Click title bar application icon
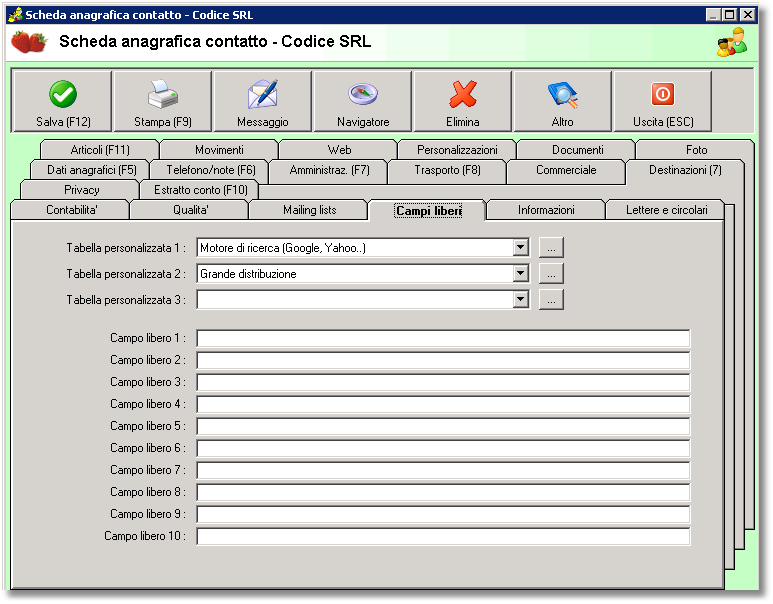Image resolution: width=773 pixels, height=604 pixels. 16,15
